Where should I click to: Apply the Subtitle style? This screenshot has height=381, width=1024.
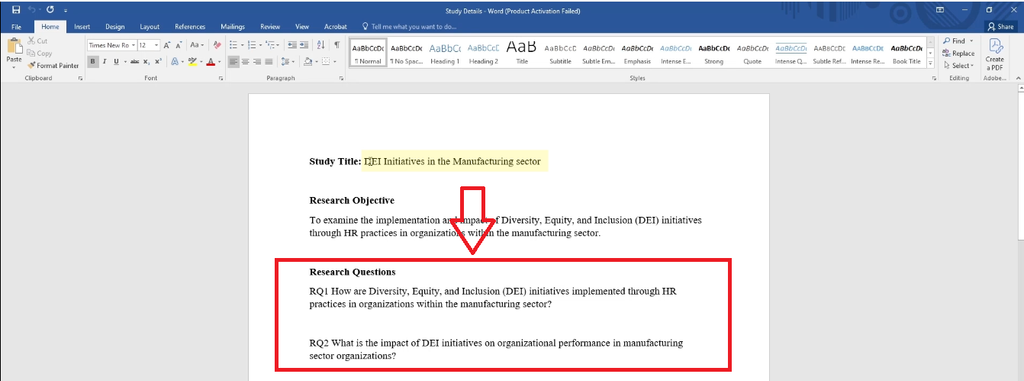[x=560, y=53]
